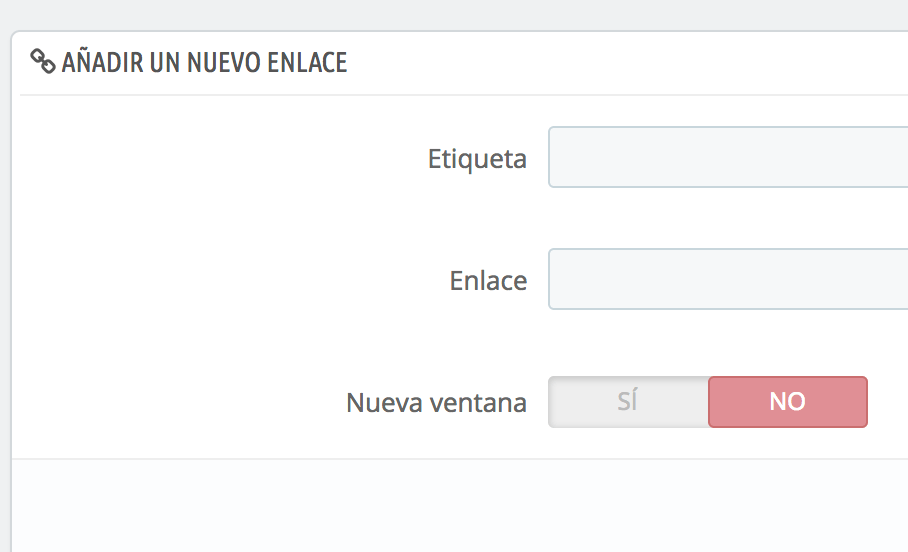908x552 pixels.
Task: Click the chain link icon in panel header
Action: click(42, 61)
